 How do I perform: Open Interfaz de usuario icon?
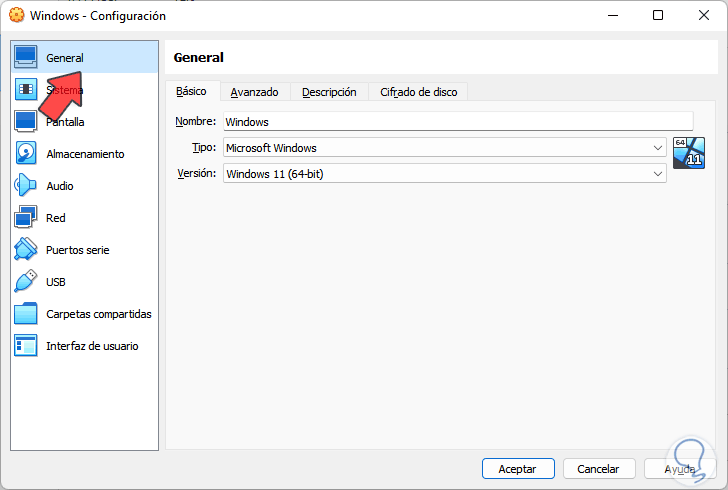point(27,346)
